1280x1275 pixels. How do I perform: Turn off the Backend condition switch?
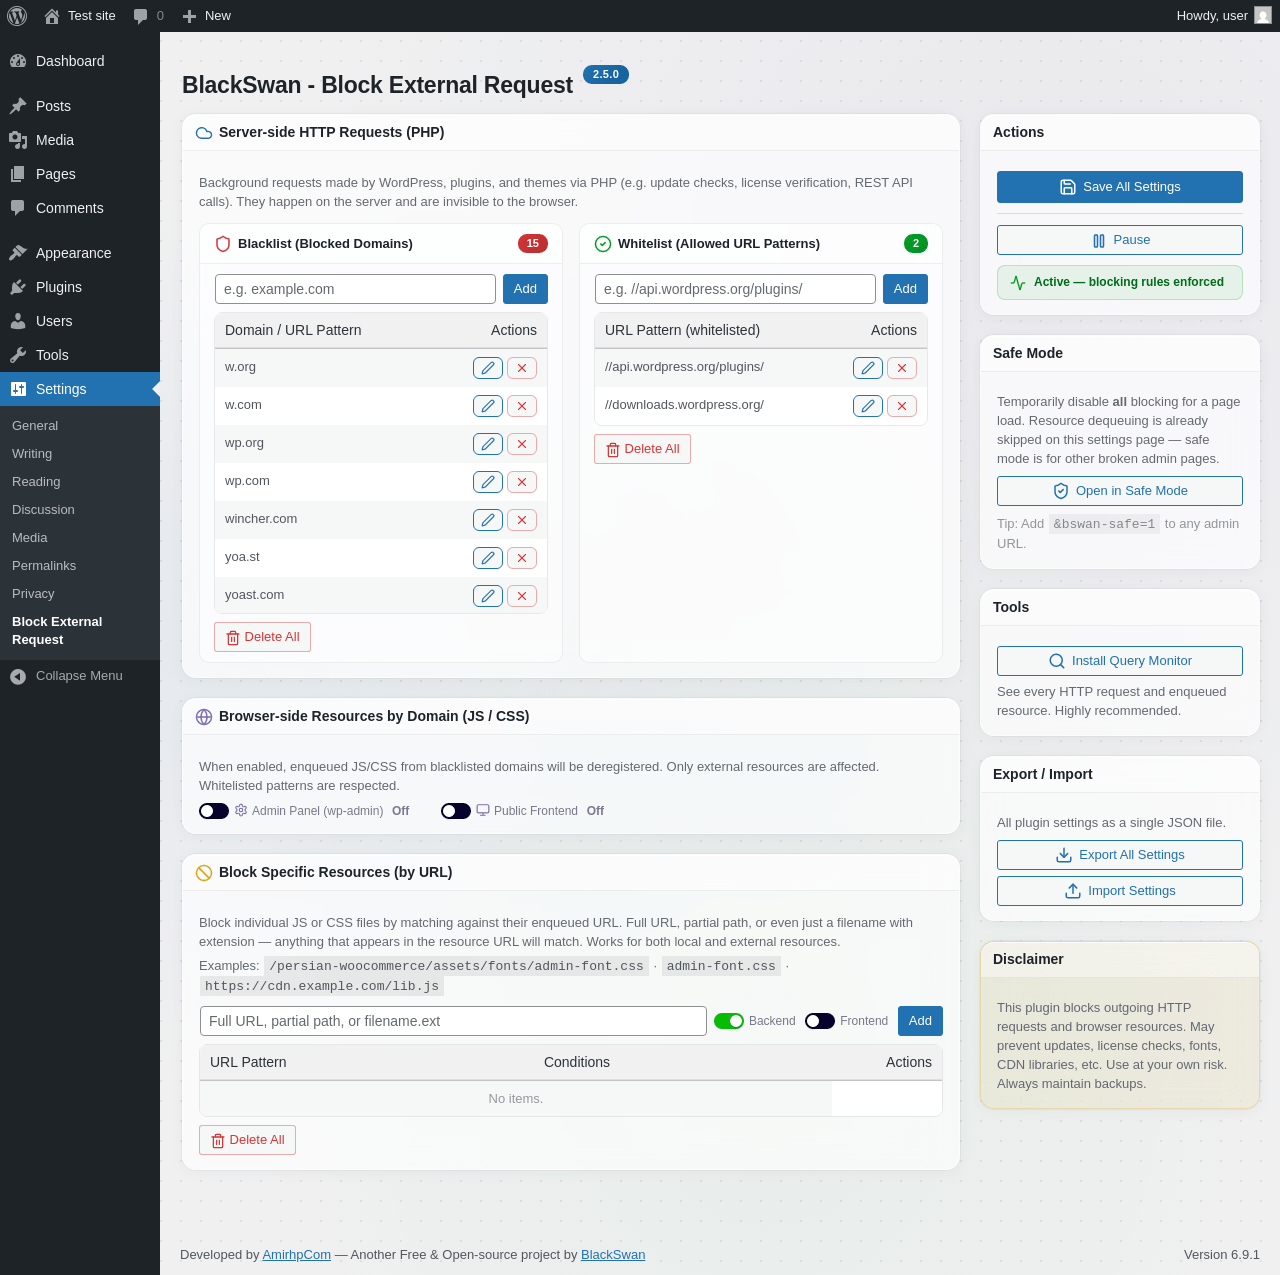pyautogui.click(x=729, y=1021)
